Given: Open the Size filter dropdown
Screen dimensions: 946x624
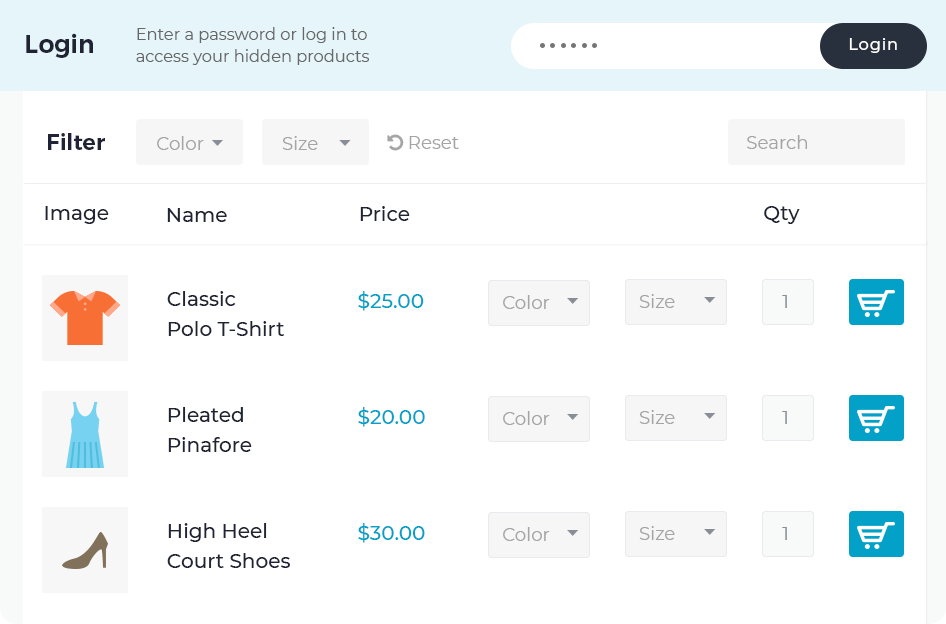Looking at the screenshot, I should click(x=315, y=142).
